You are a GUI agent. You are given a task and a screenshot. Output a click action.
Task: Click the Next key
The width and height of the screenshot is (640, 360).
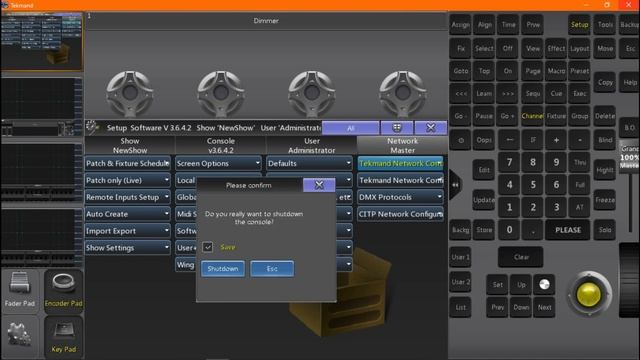544,307
